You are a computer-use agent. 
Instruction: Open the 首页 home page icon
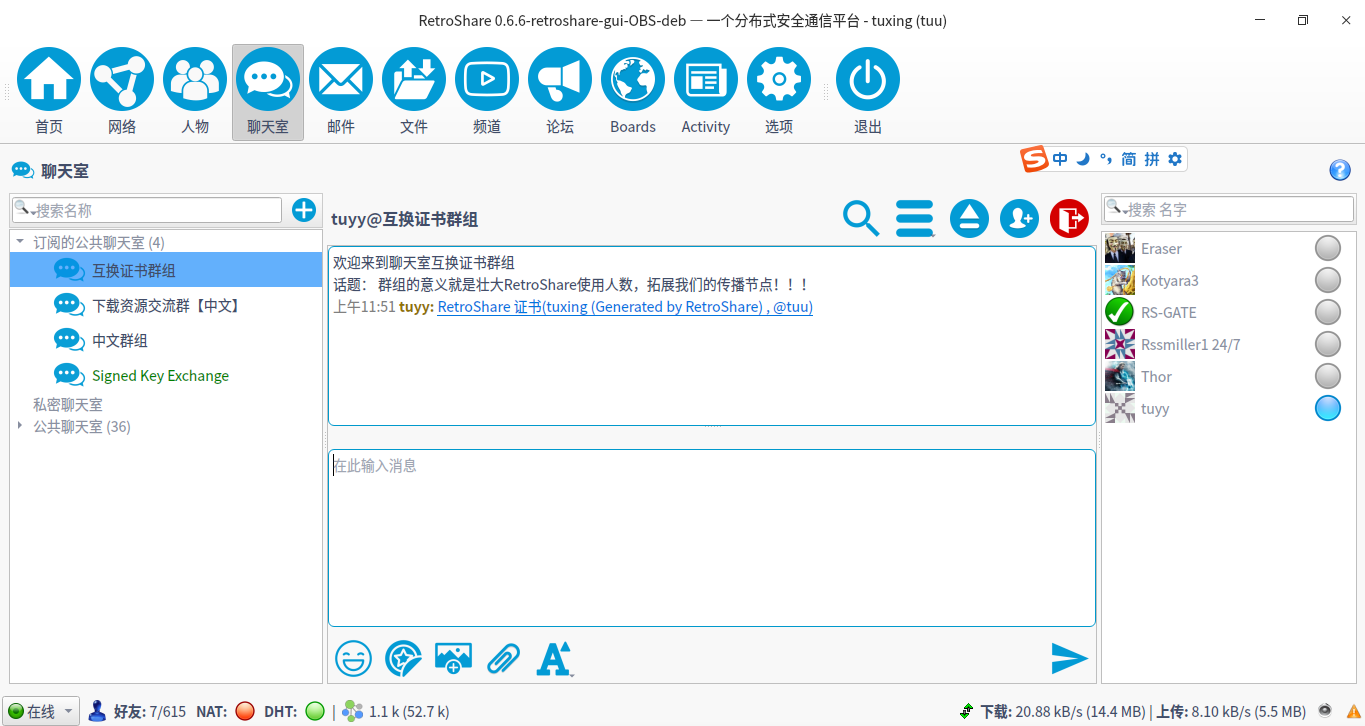(x=49, y=80)
